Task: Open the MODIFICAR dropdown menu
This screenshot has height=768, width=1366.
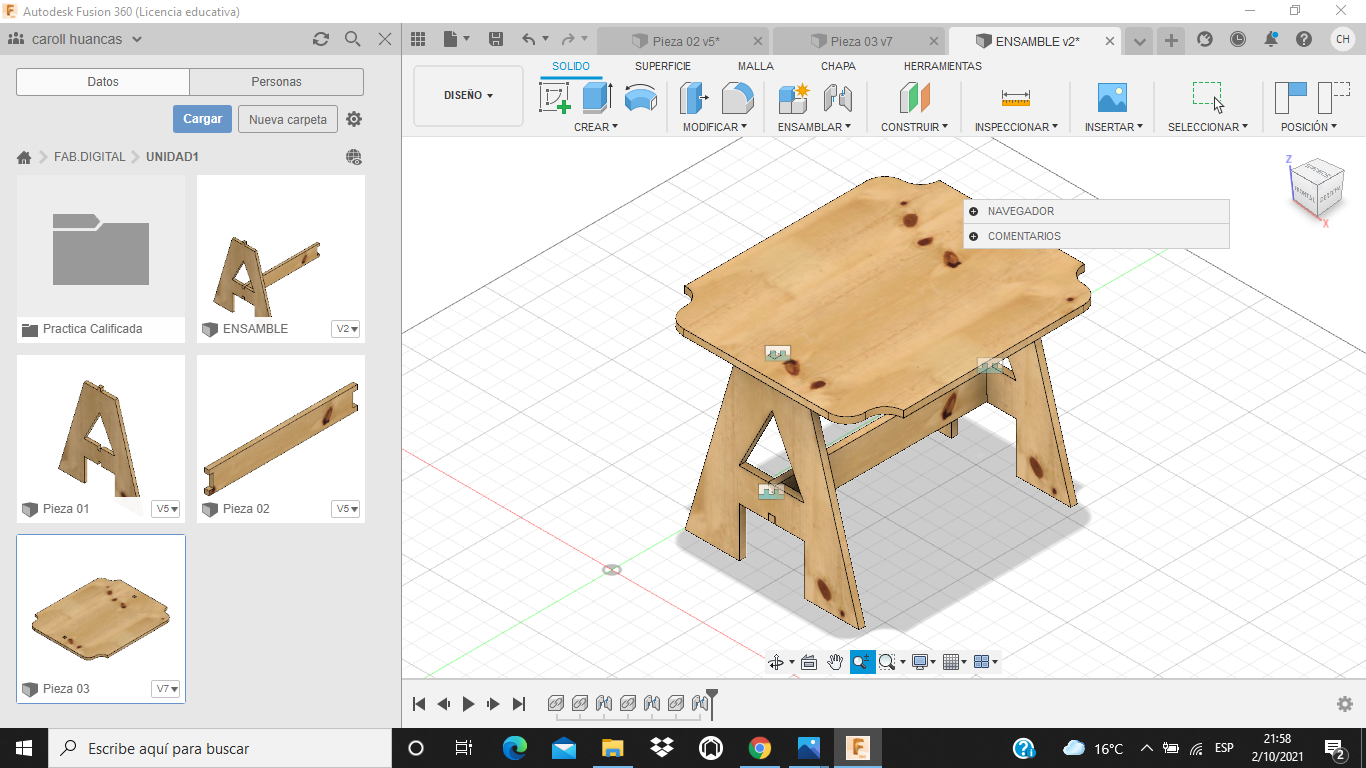Action: point(715,127)
